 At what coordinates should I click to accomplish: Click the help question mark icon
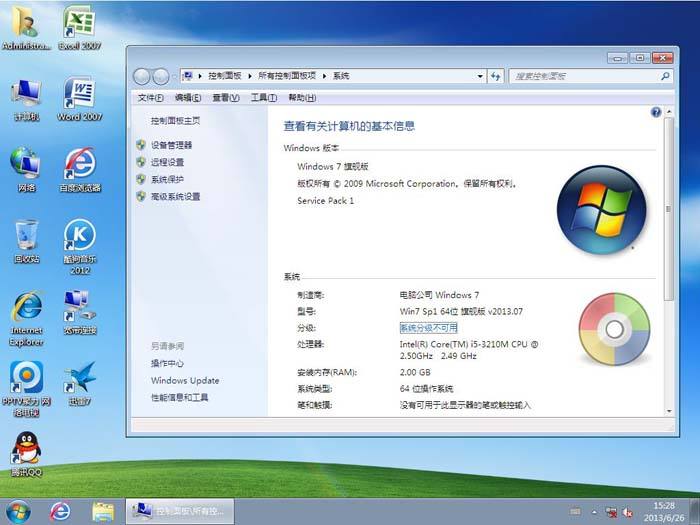656,113
